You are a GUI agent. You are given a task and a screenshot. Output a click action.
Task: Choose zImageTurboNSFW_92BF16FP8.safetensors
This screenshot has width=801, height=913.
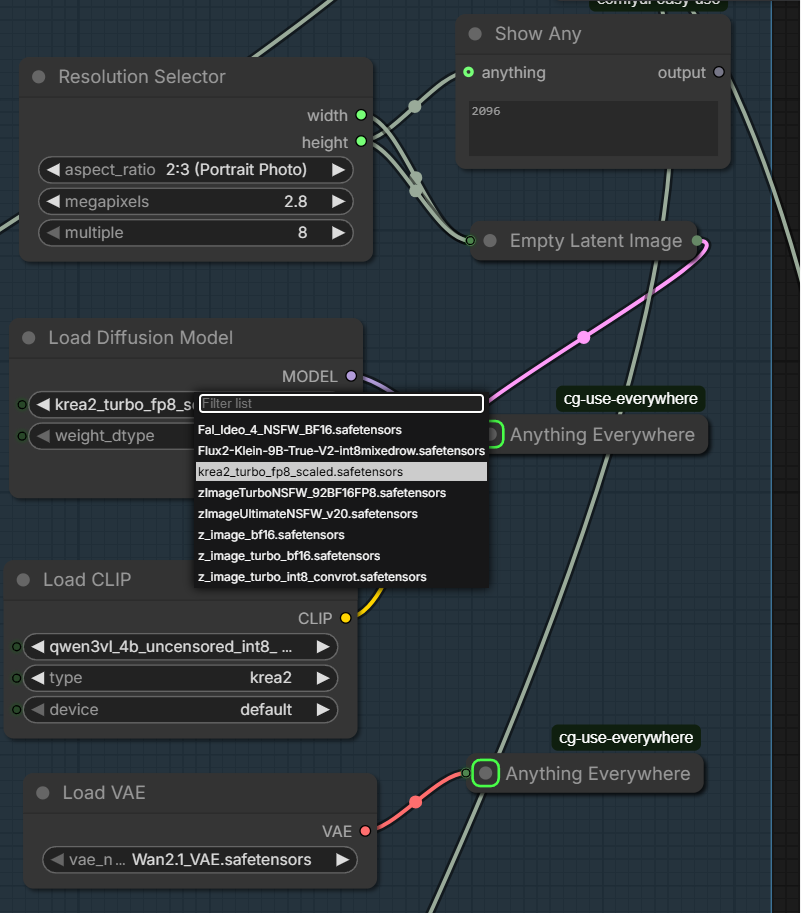(x=341, y=493)
